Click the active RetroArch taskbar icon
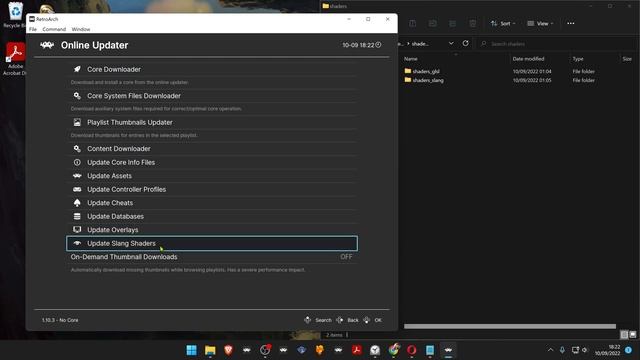The height and width of the screenshot is (360, 640). coord(448,350)
